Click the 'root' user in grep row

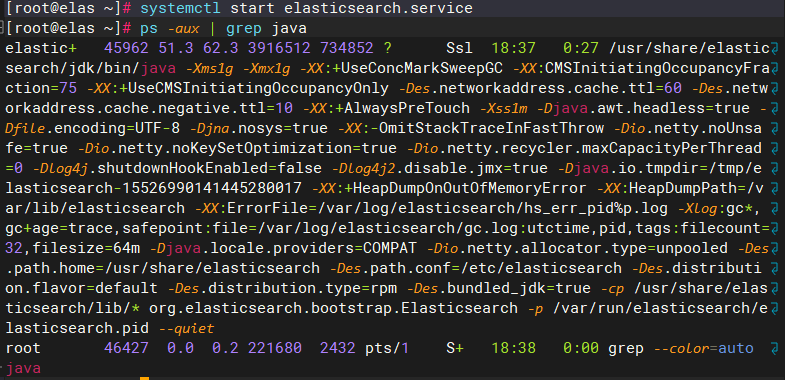click(x=23, y=348)
